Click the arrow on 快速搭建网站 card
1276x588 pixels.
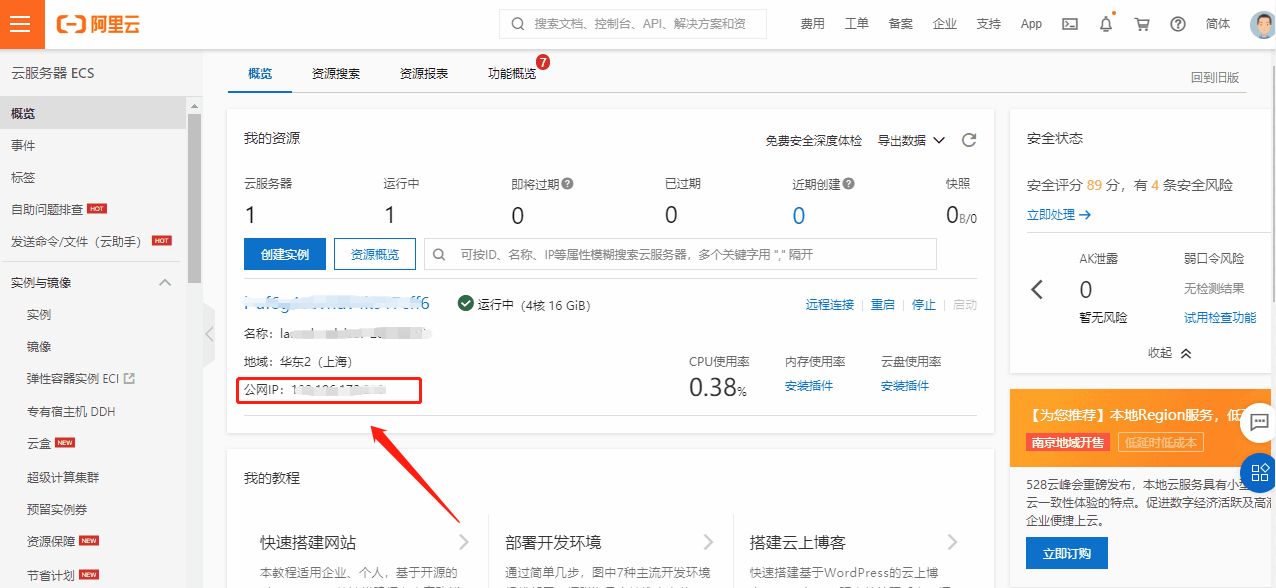pyautogui.click(x=464, y=542)
